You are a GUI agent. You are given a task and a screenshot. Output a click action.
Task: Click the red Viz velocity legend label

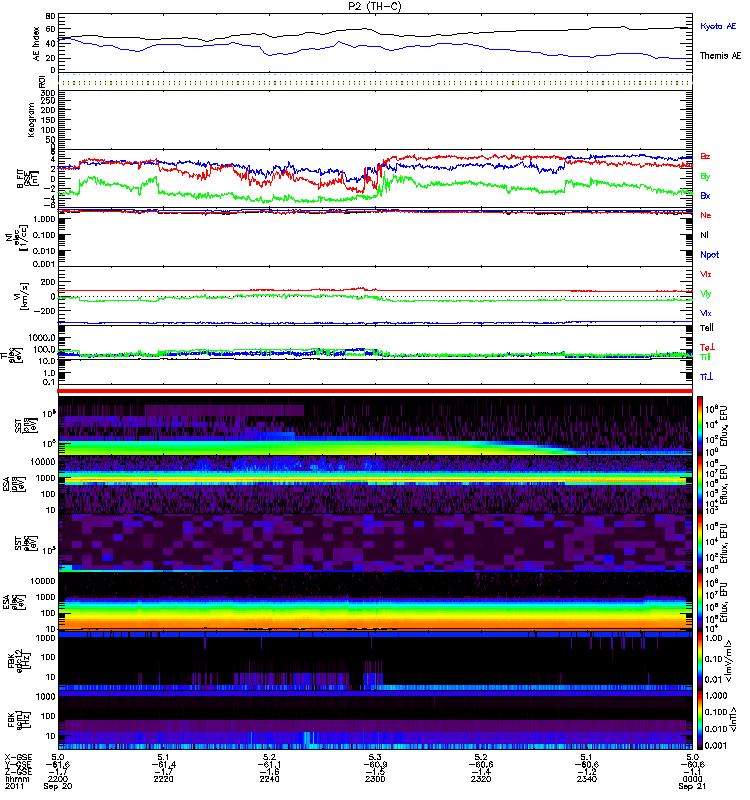pyautogui.click(x=706, y=274)
